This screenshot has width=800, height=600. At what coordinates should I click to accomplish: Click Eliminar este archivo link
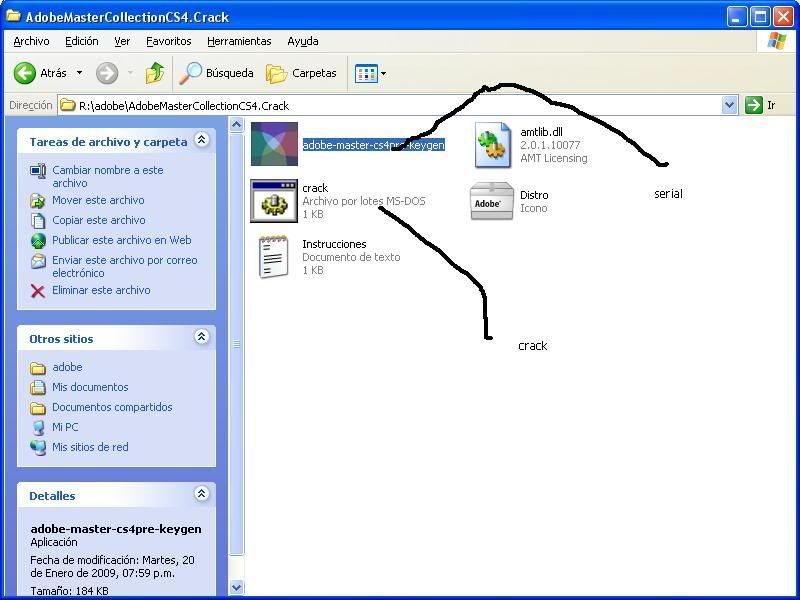[x=101, y=290]
